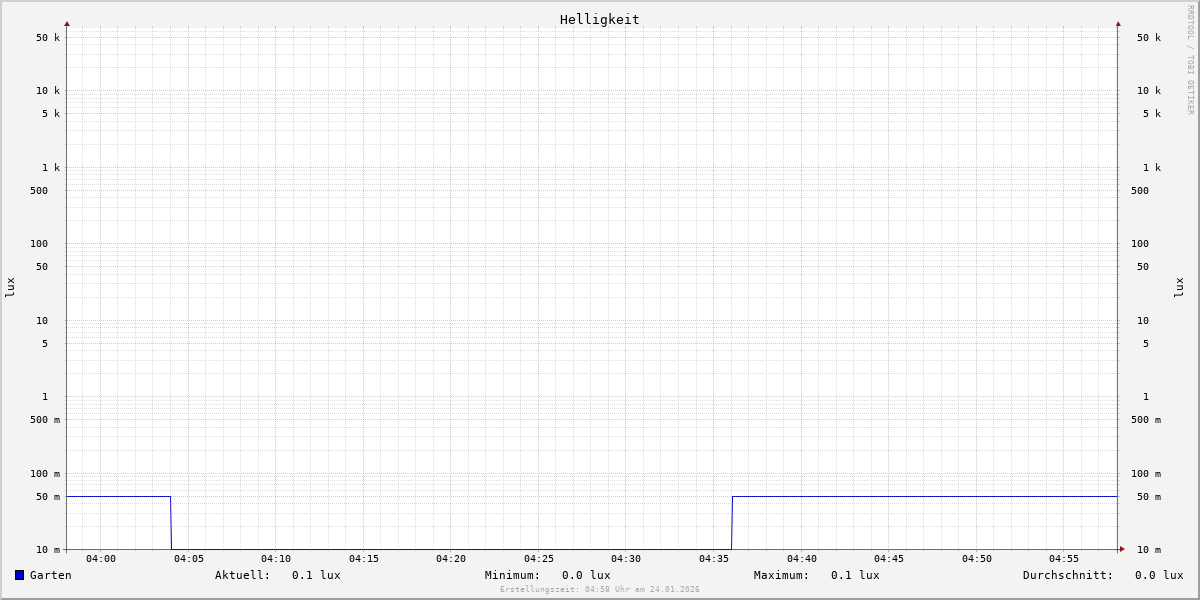The image size is (1200, 600).
Task: Click the 0.1 lux value beside Maximum
Action: 855,575
